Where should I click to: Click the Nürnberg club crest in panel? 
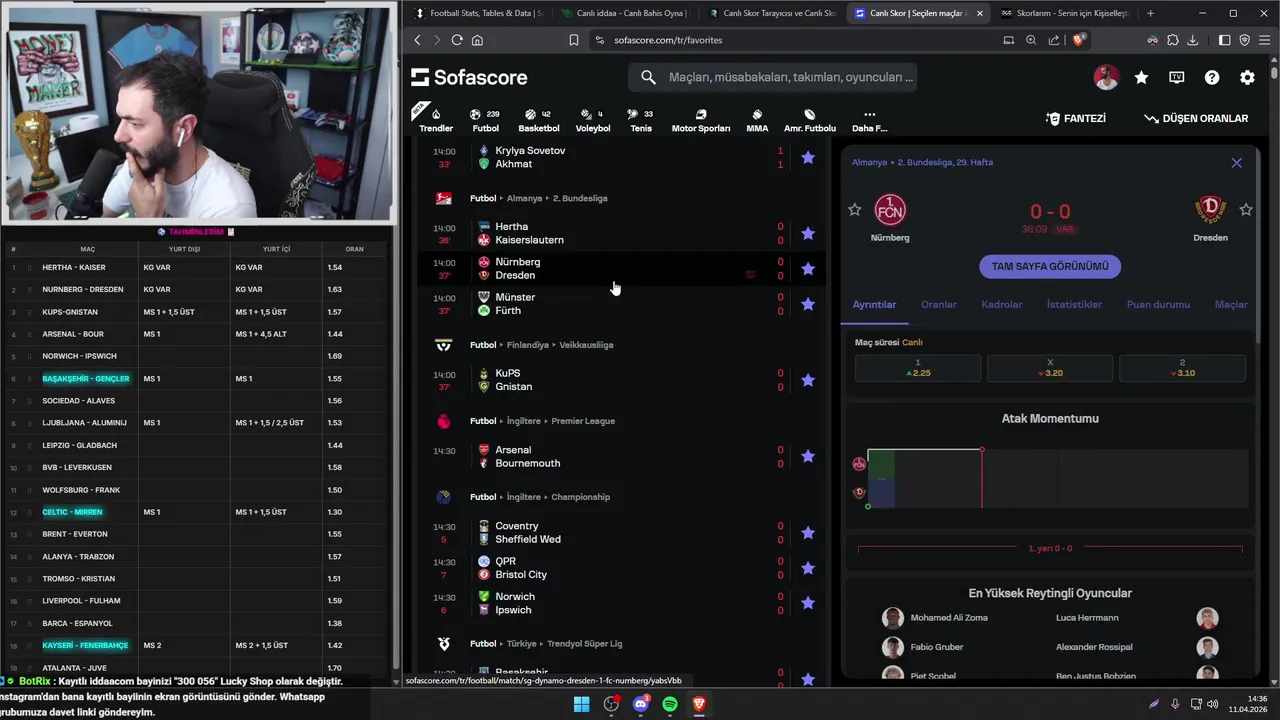coord(890,209)
